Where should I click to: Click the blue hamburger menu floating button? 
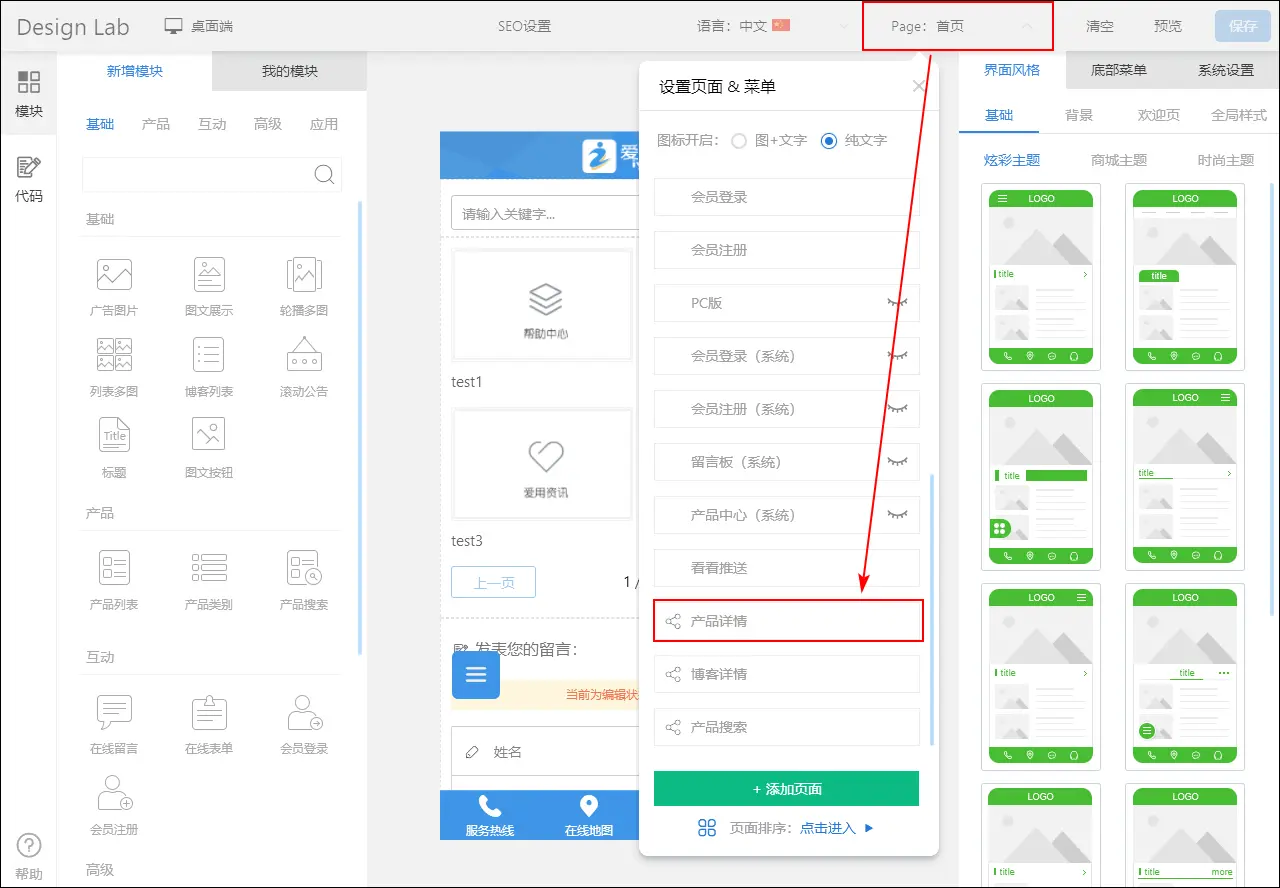coord(476,675)
